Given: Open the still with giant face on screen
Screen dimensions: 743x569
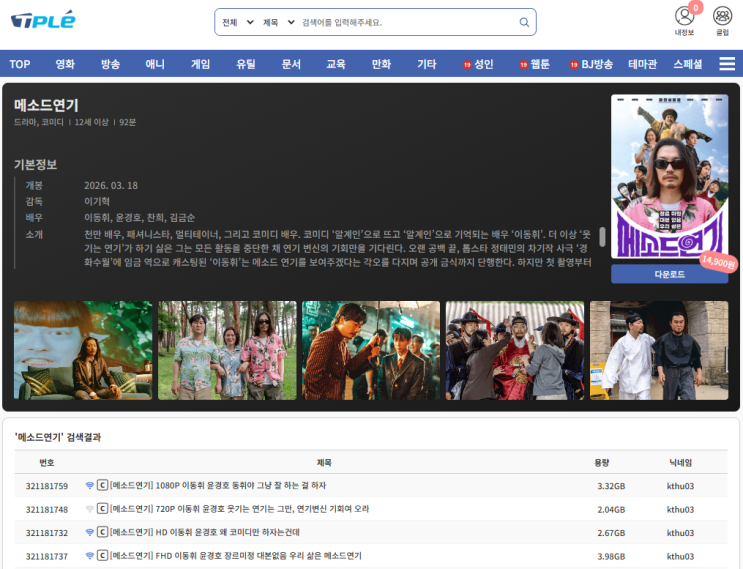Looking at the screenshot, I should (83, 351).
